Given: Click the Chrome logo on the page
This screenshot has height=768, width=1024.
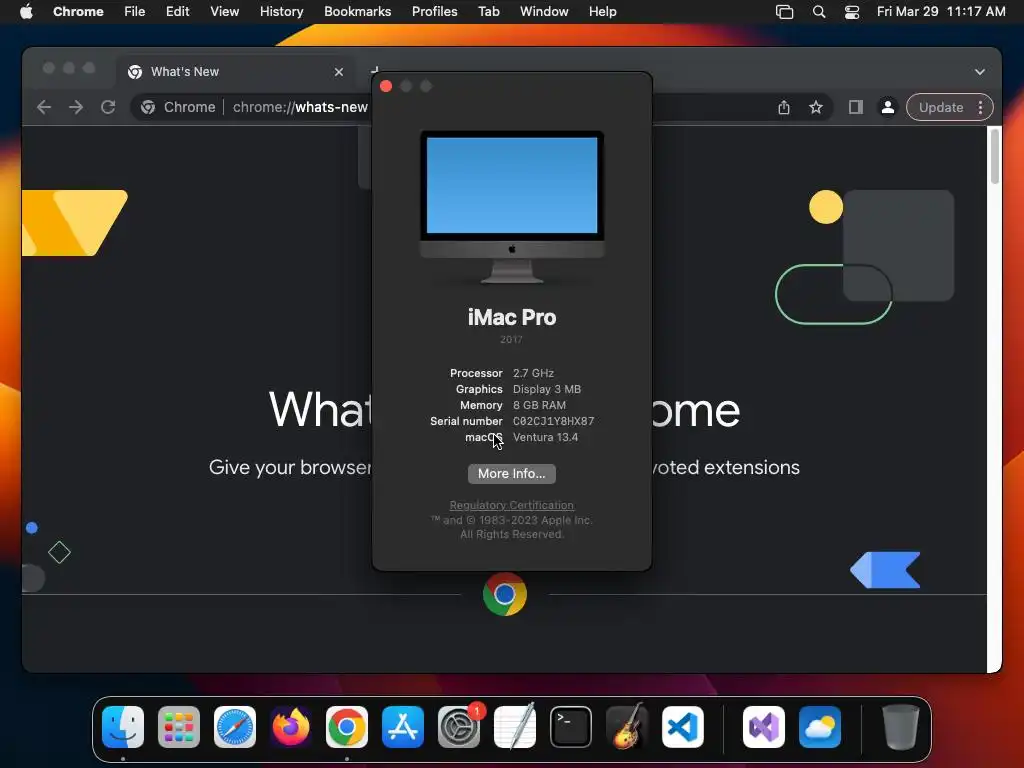Looking at the screenshot, I should 505,594.
